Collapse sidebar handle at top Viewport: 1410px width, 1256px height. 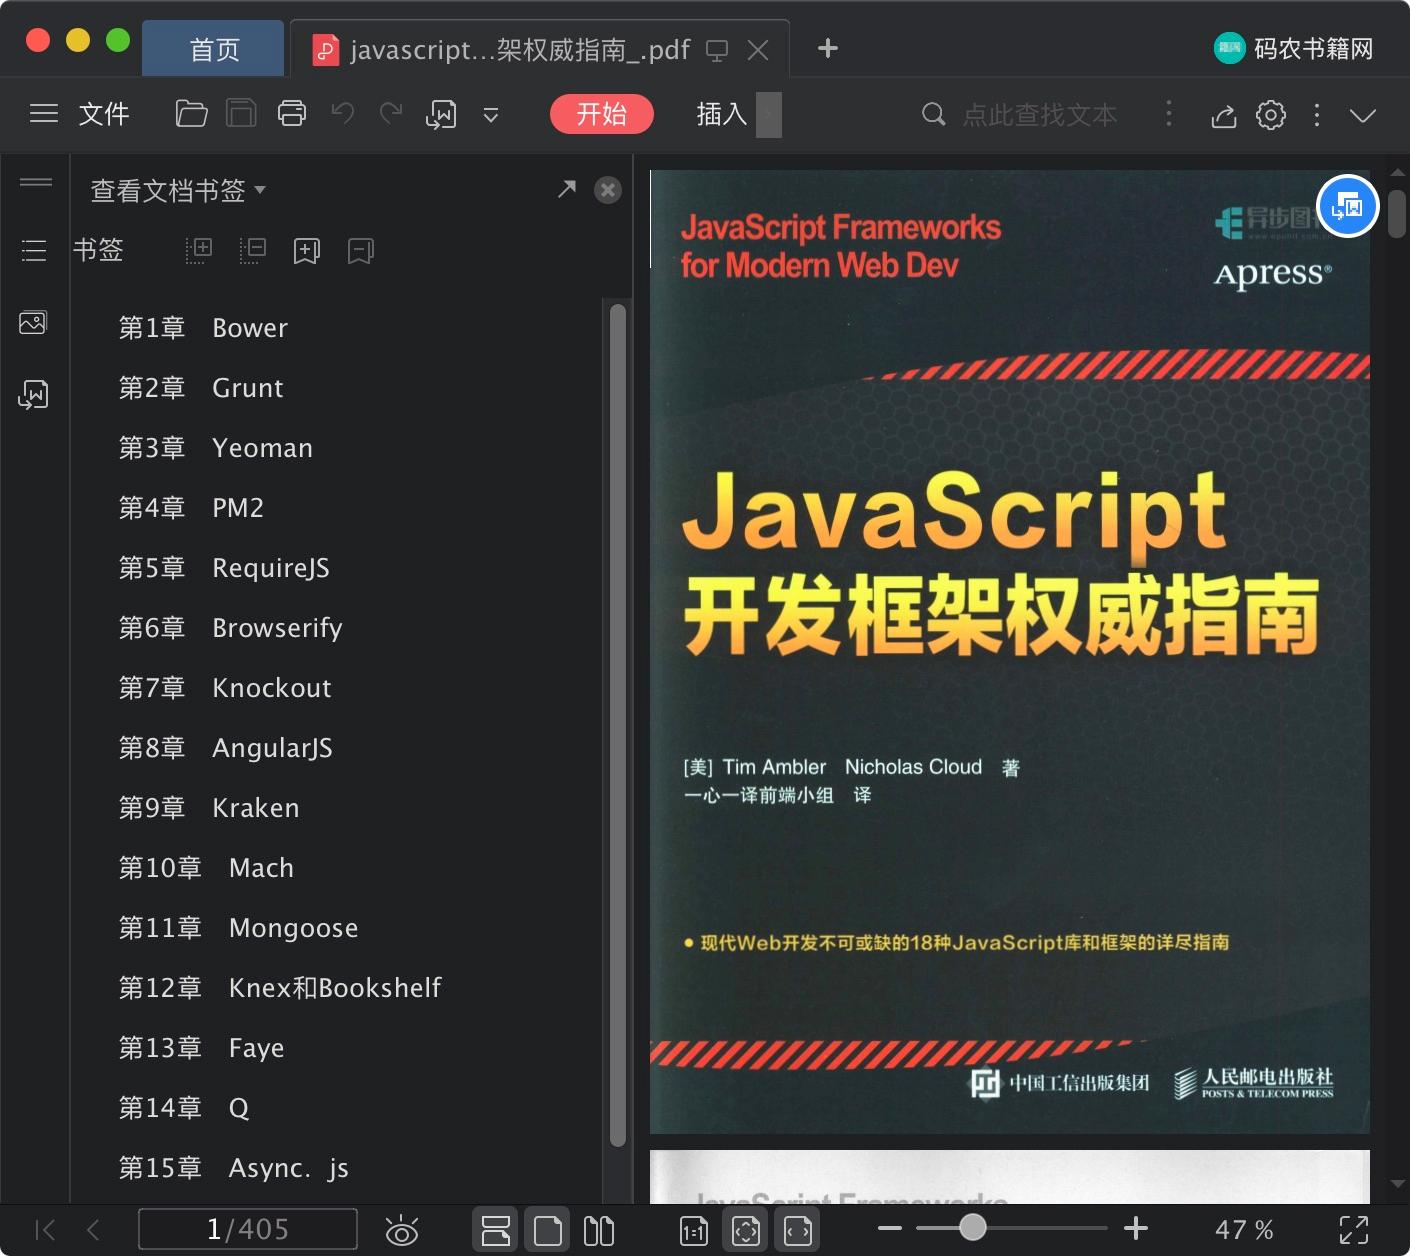pyautogui.click(x=36, y=182)
